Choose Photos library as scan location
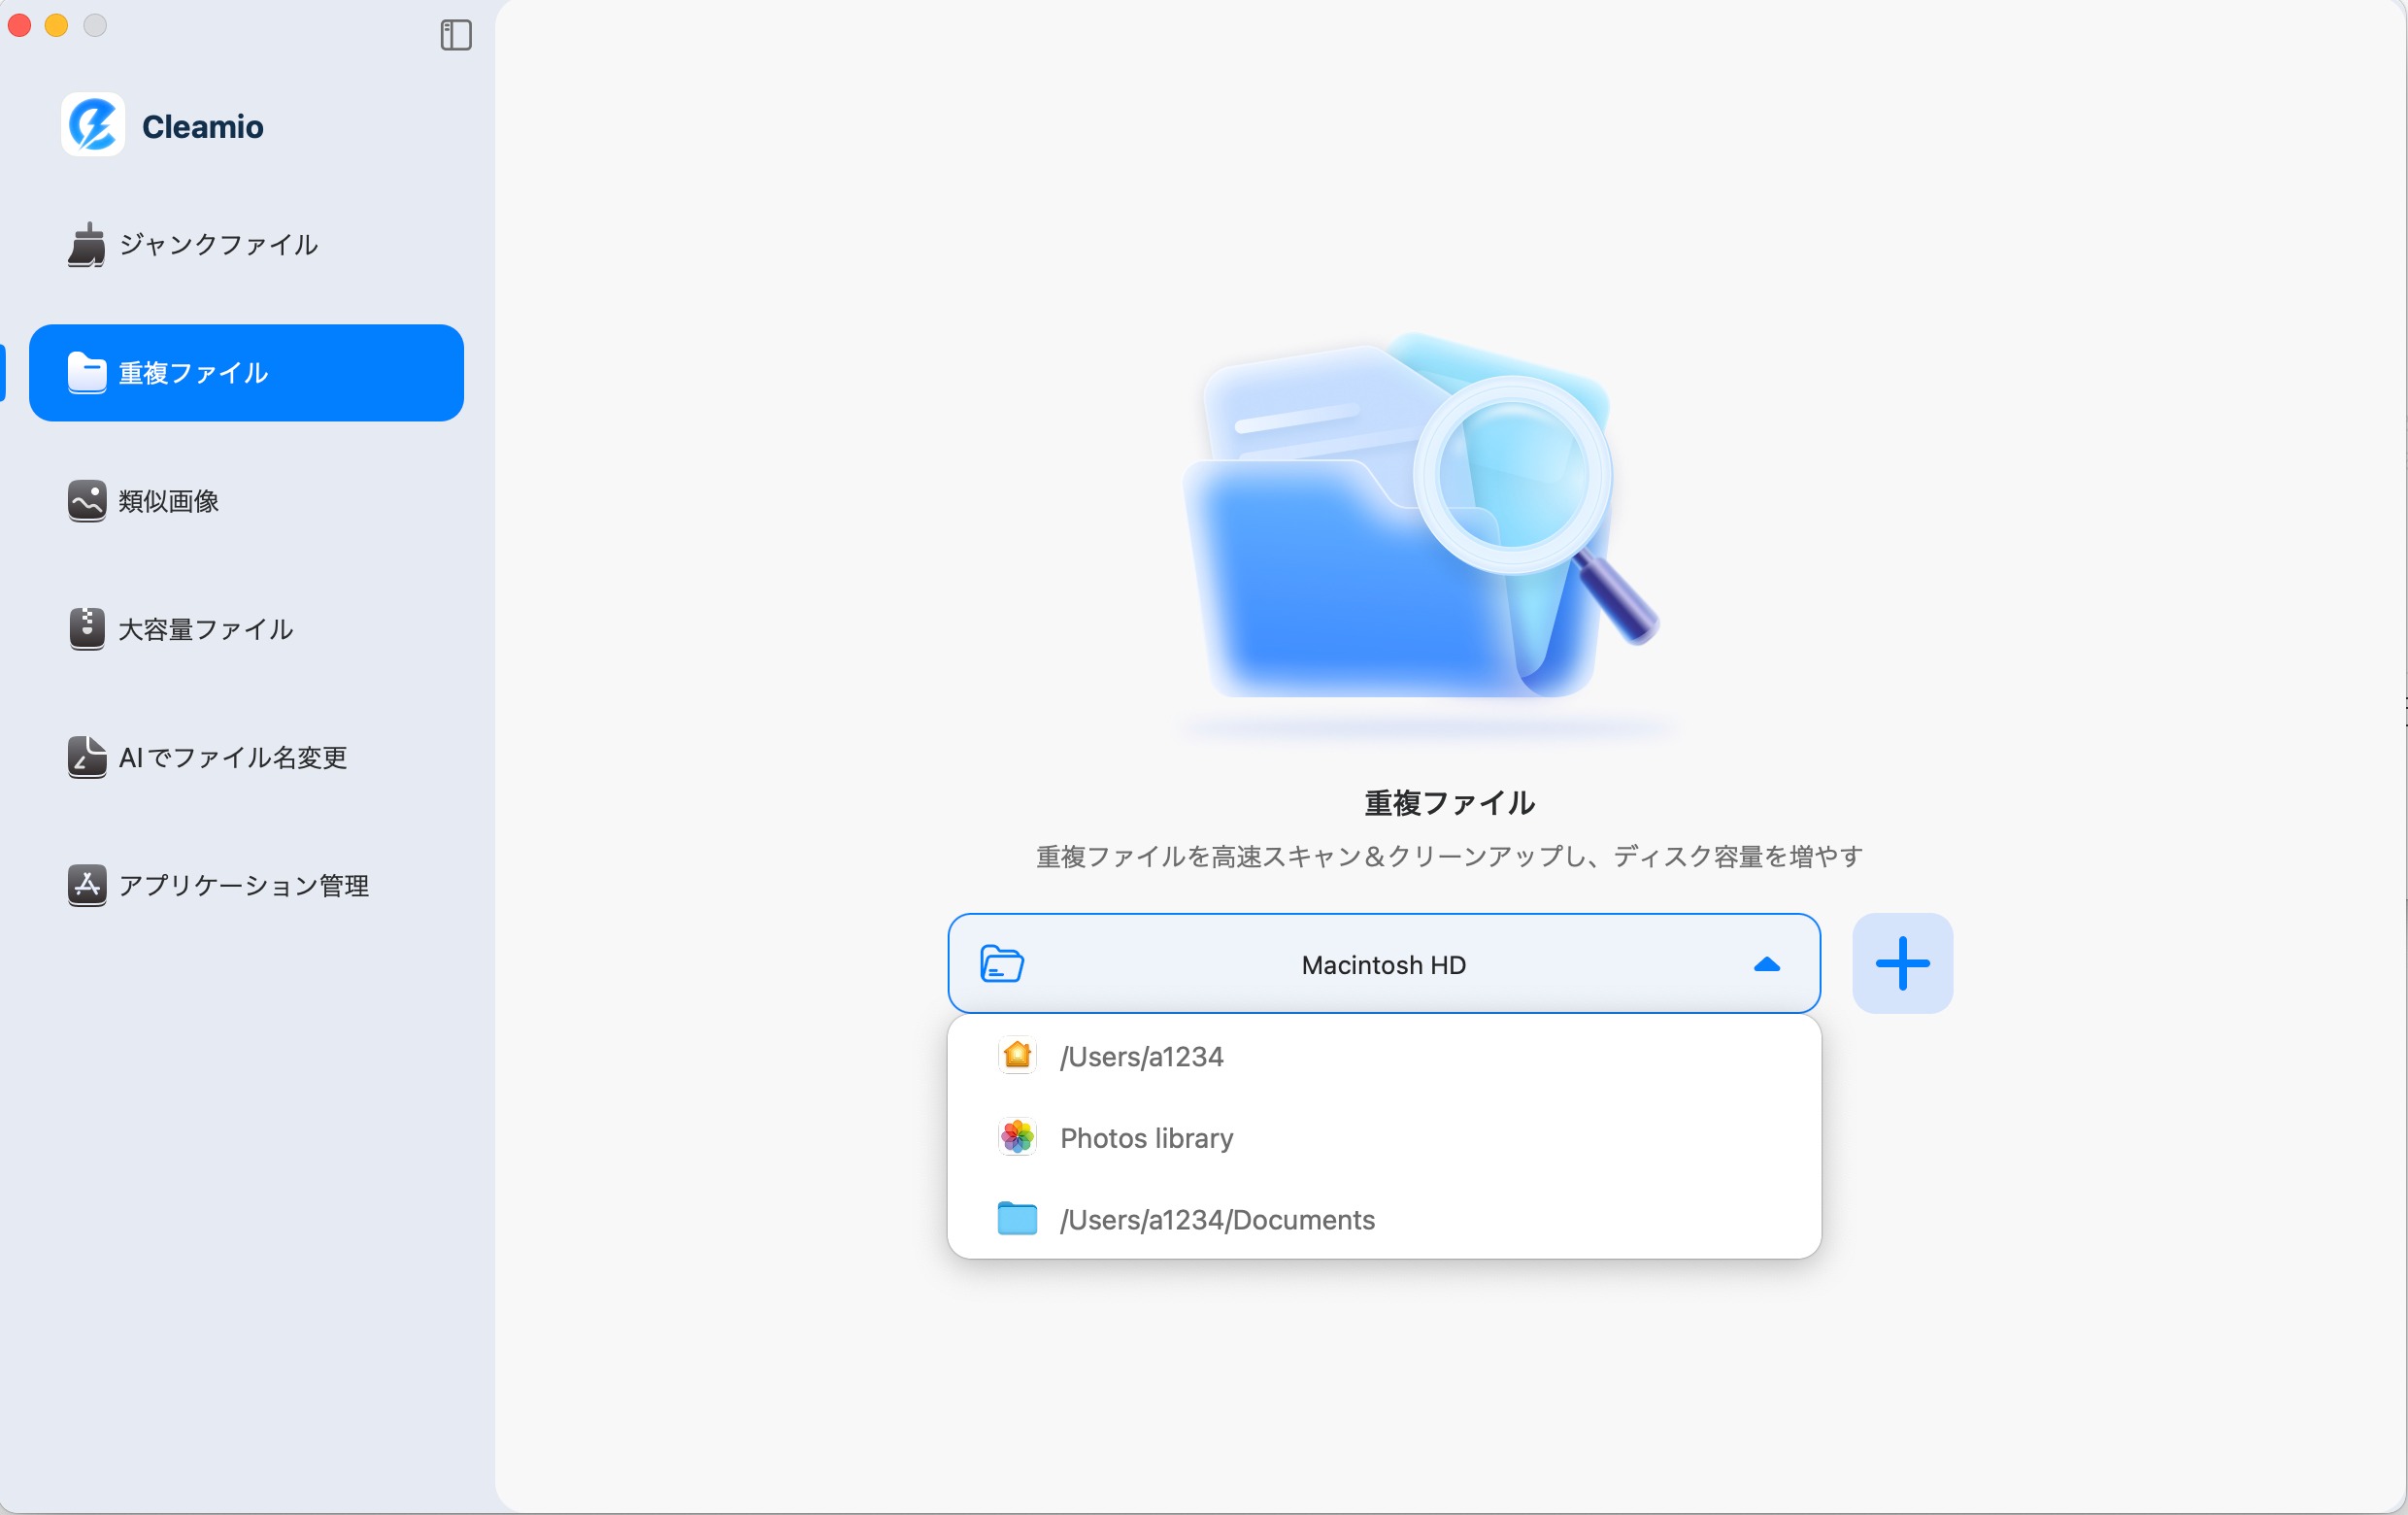Image resolution: width=2408 pixels, height=1515 pixels. pos(1146,1138)
